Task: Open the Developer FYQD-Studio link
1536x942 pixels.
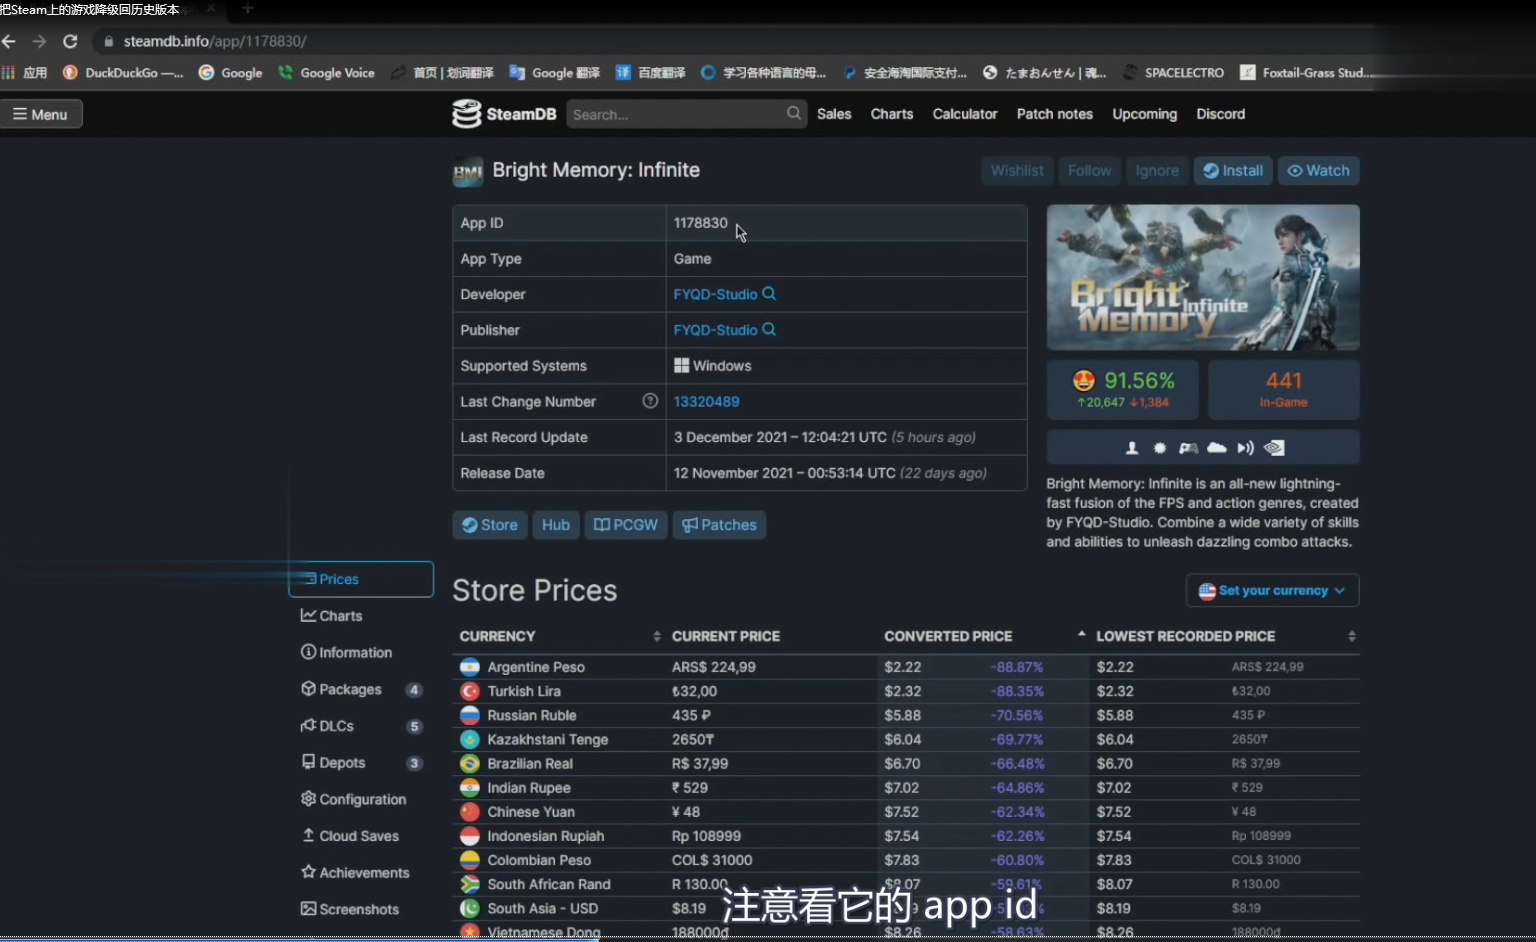Action: (715, 294)
